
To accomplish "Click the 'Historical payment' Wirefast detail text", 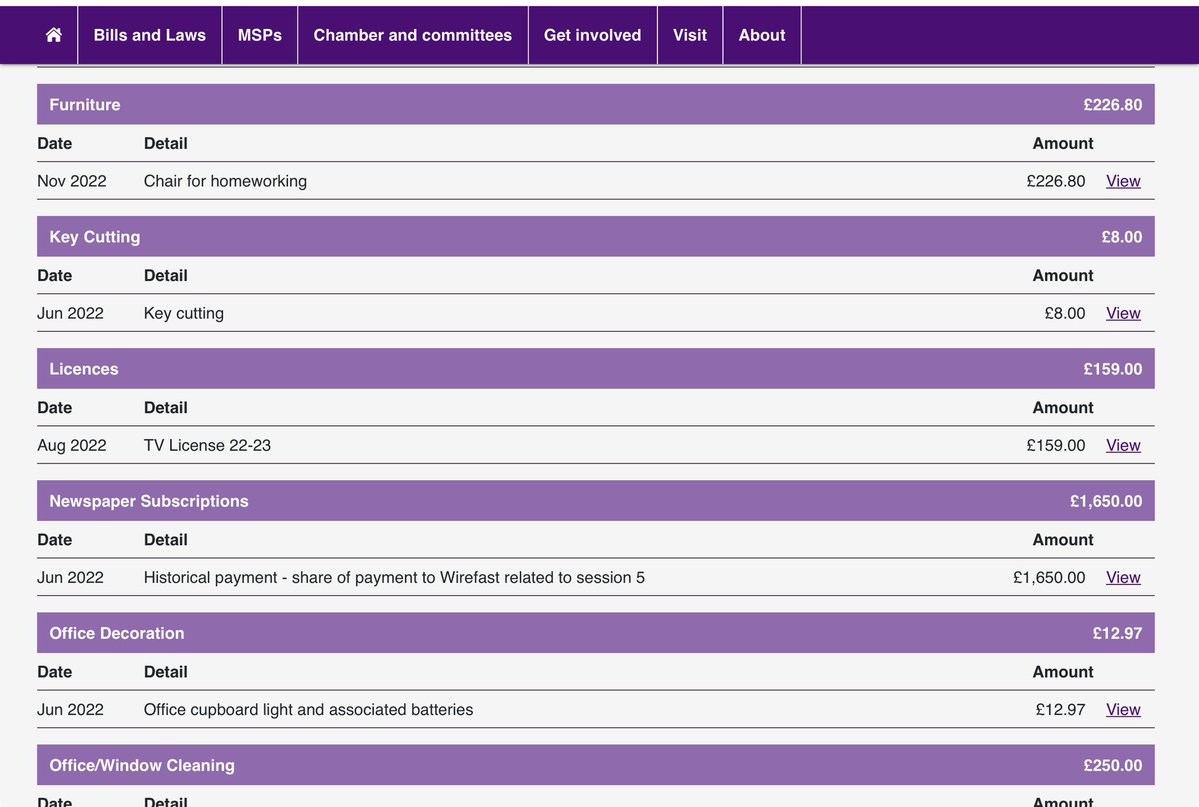I will [x=394, y=578].
